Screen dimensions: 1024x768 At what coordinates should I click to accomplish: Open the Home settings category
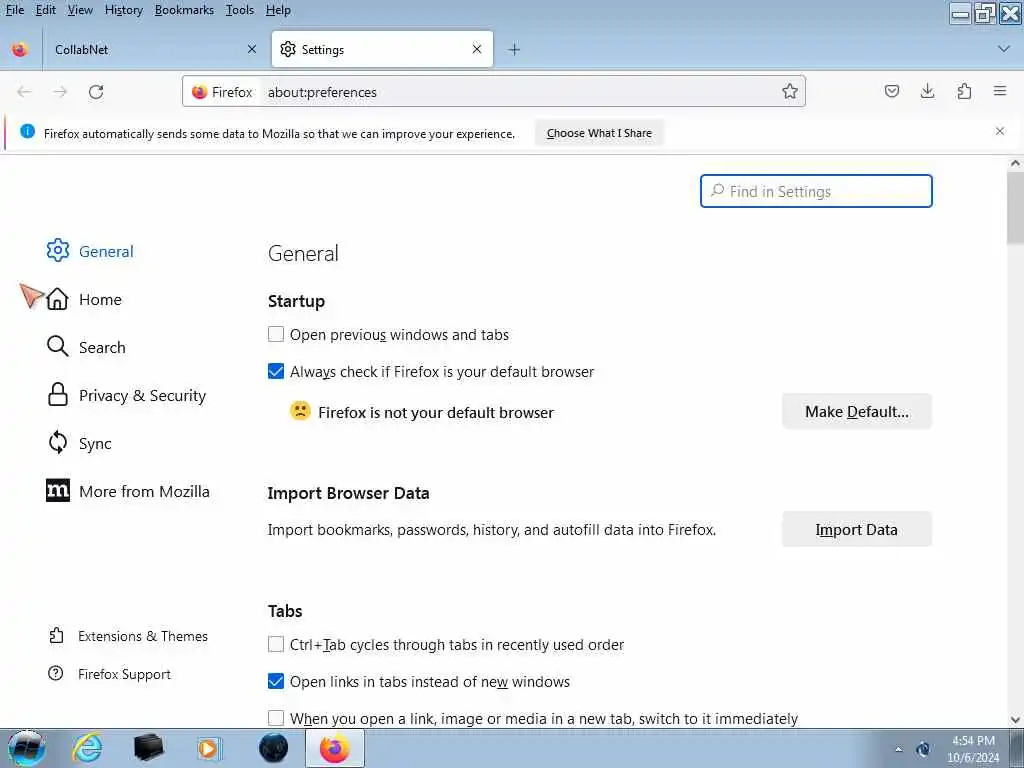pos(84,299)
